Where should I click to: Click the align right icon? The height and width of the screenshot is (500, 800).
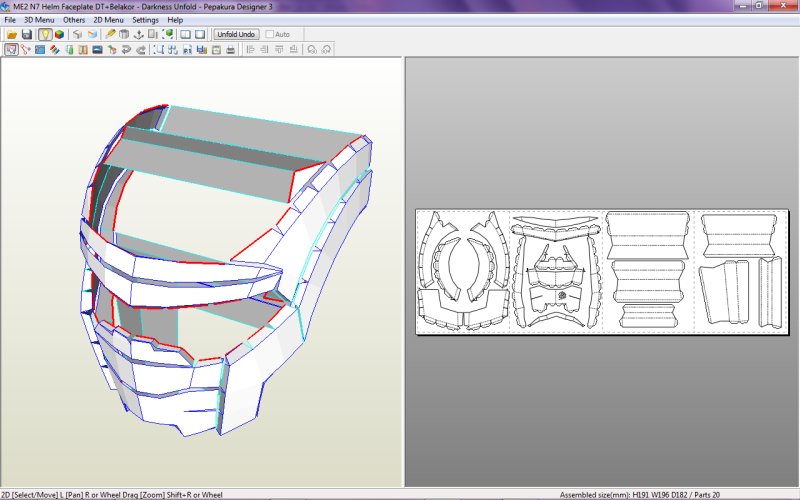[264, 49]
